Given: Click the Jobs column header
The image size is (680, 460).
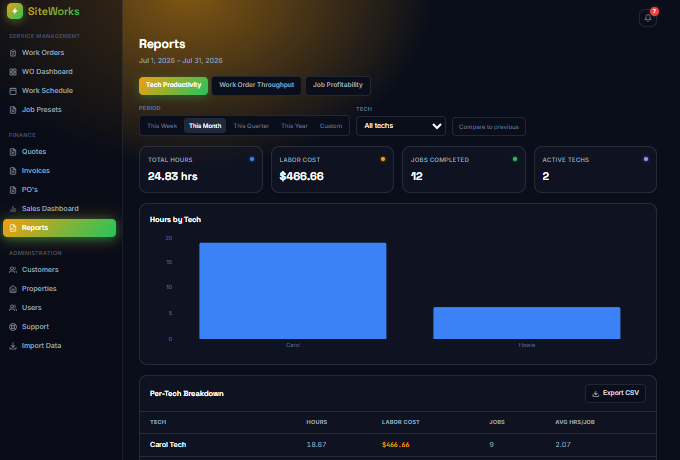Looking at the screenshot, I should click(497, 422).
